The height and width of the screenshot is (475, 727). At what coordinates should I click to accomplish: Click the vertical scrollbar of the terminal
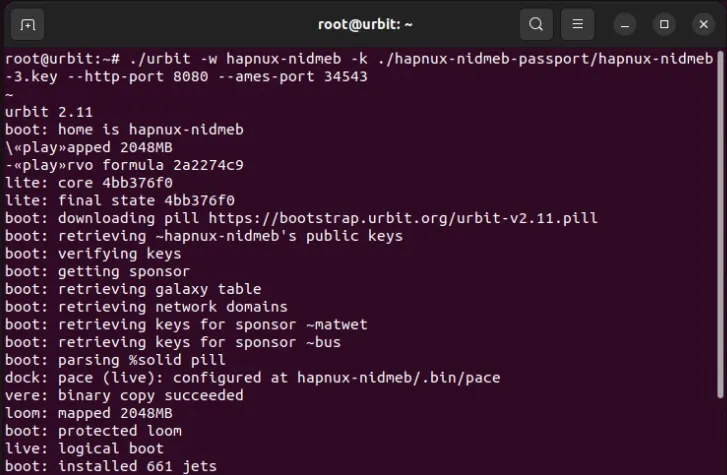tap(720, 224)
